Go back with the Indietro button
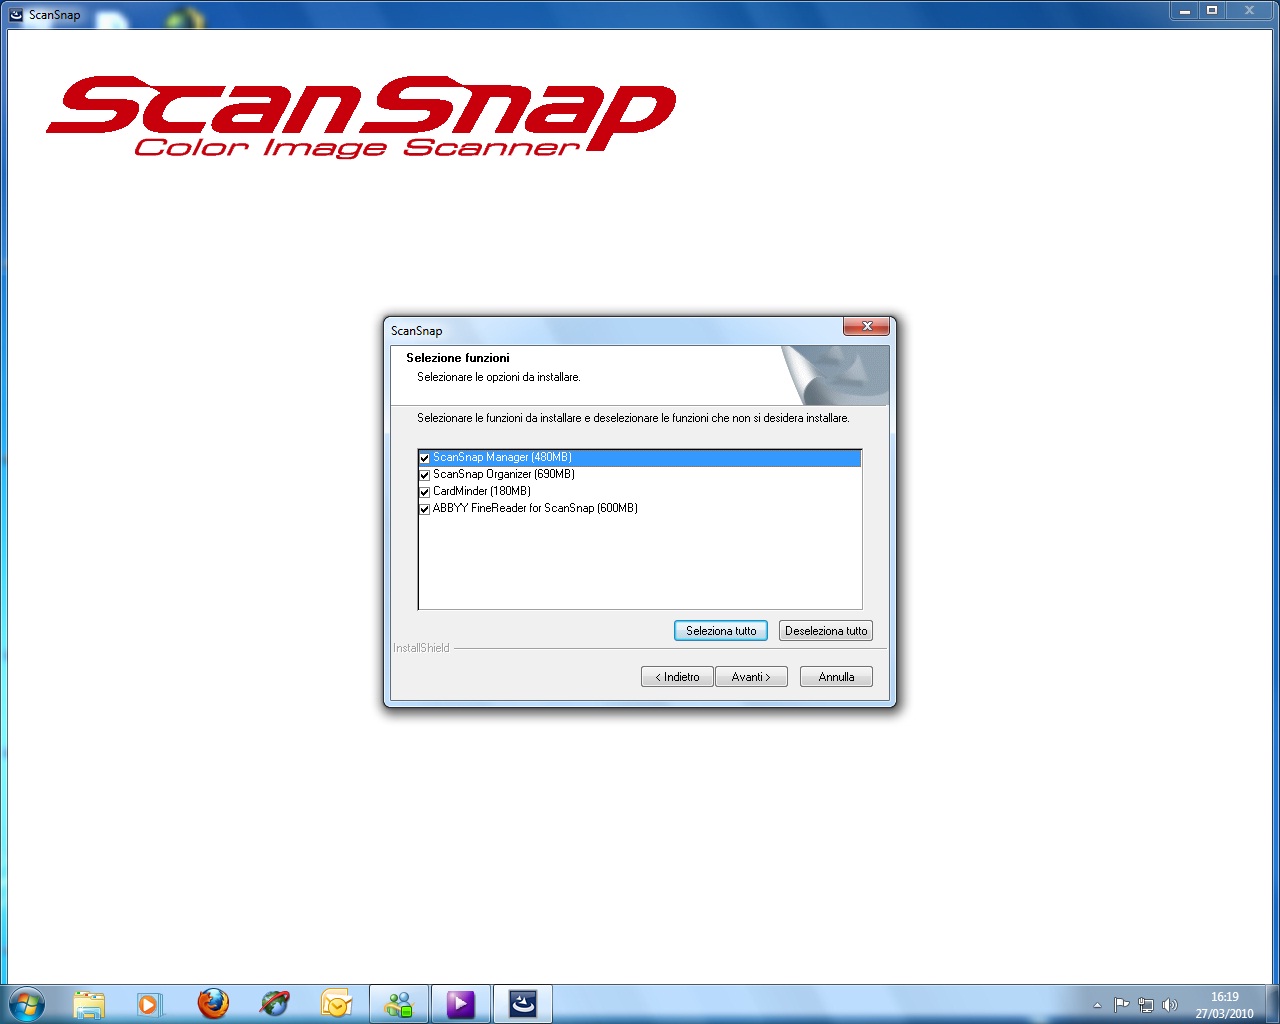Image resolution: width=1280 pixels, height=1024 pixels. pos(677,677)
